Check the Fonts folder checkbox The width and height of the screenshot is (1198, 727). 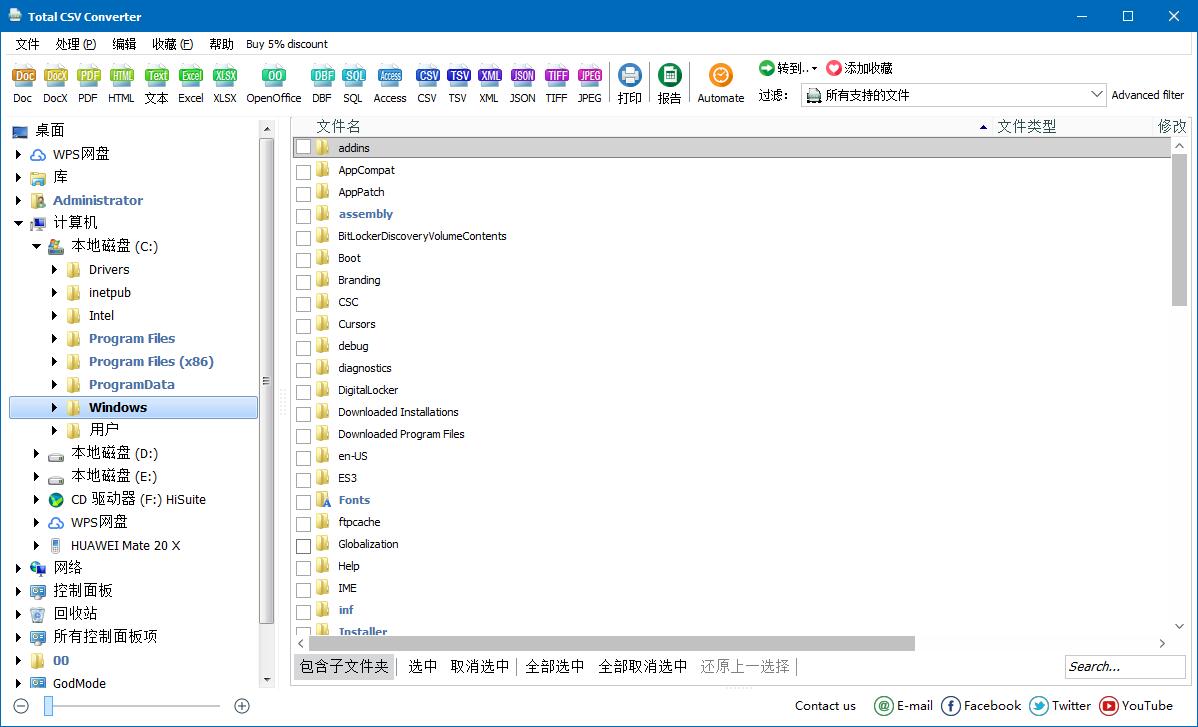pos(303,502)
